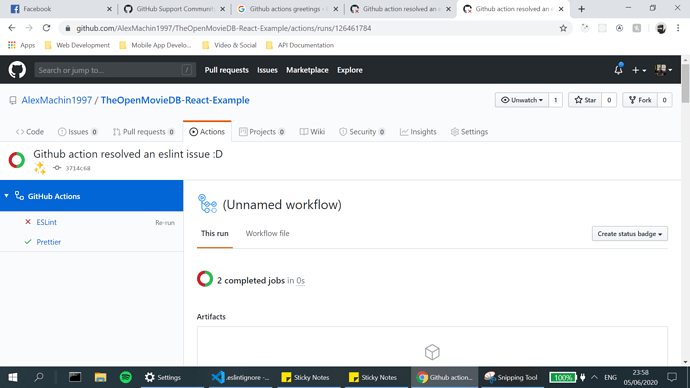Image resolution: width=690 pixels, height=388 pixels.
Task: Go to Pull requests in header
Action: point(226,70)
